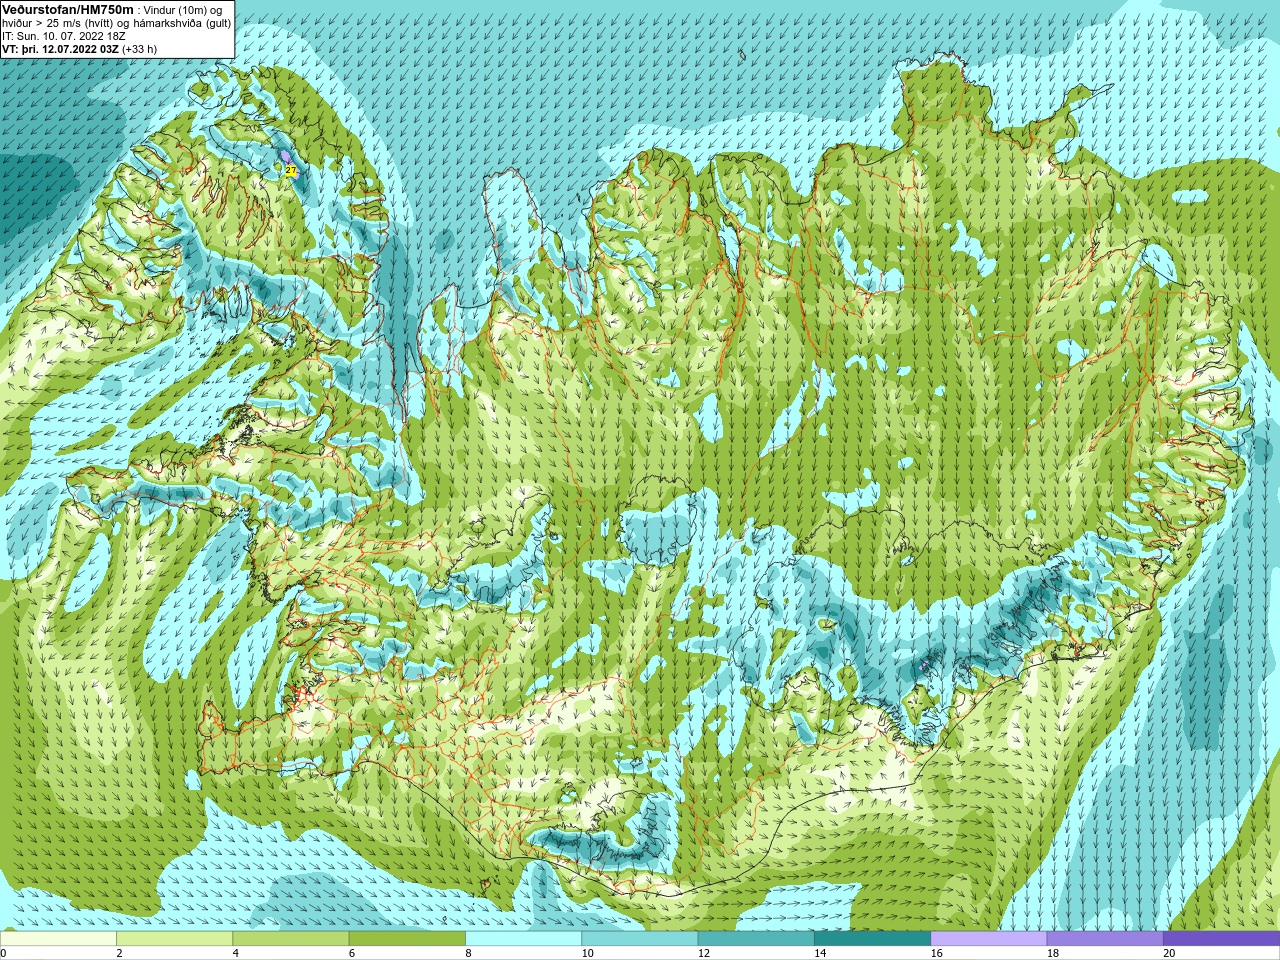This screenshot has width=1280, height=960.
Task: Choose the dark teal 14–16 m/s legend swatch
Action: click(872, 939)
